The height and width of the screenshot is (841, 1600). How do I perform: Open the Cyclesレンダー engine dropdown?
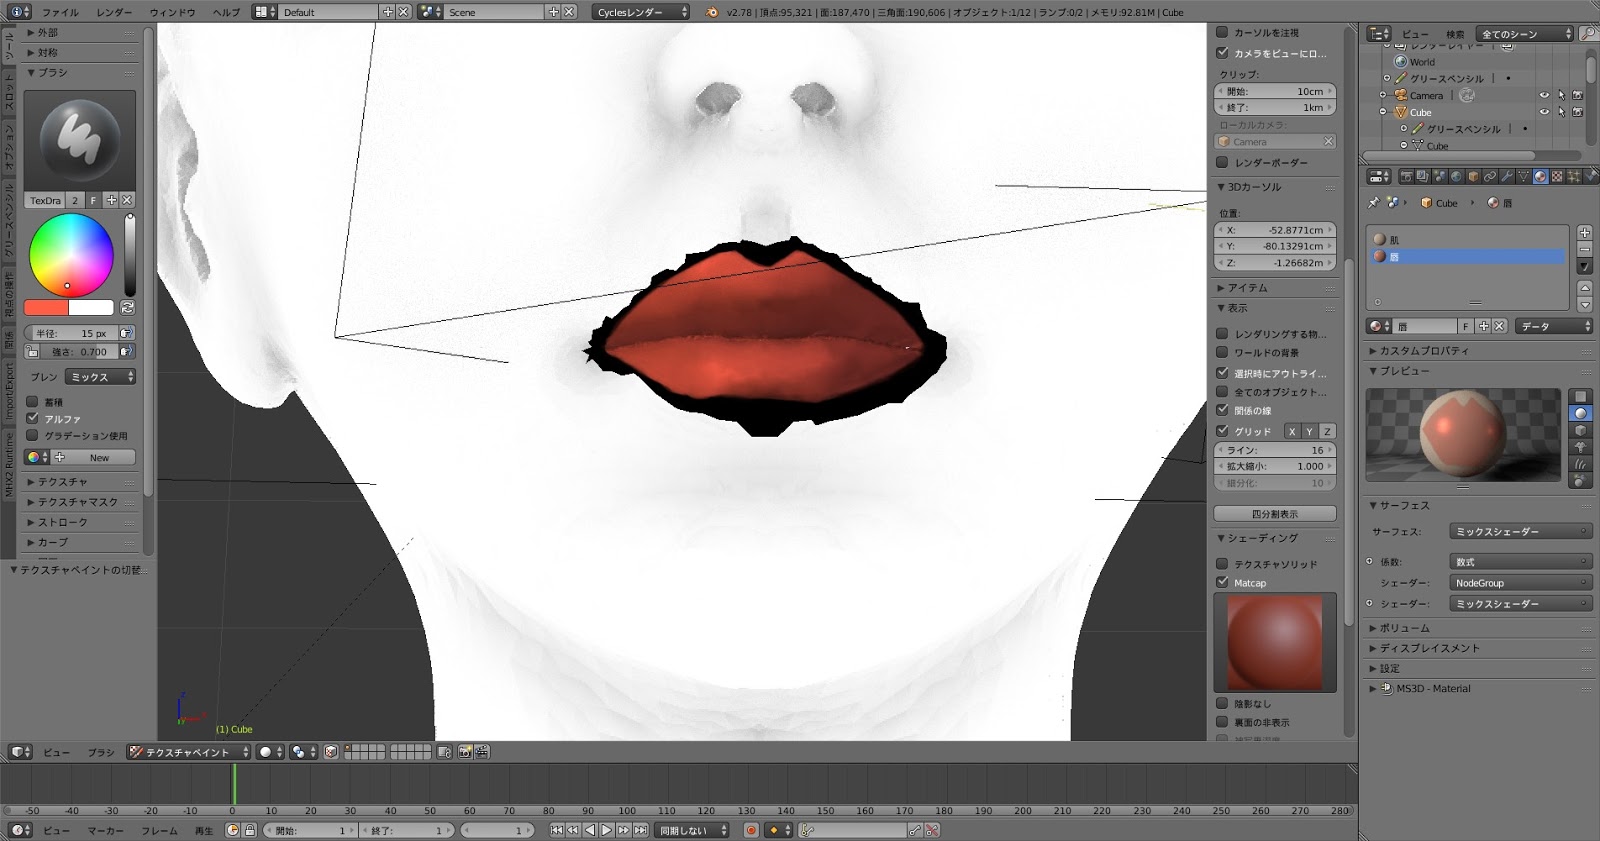coord(642,12)
